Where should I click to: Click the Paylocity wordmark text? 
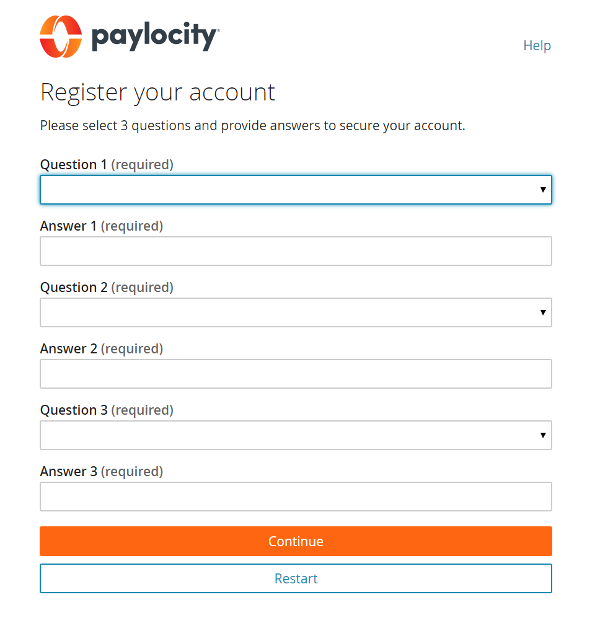coord(154,38)
